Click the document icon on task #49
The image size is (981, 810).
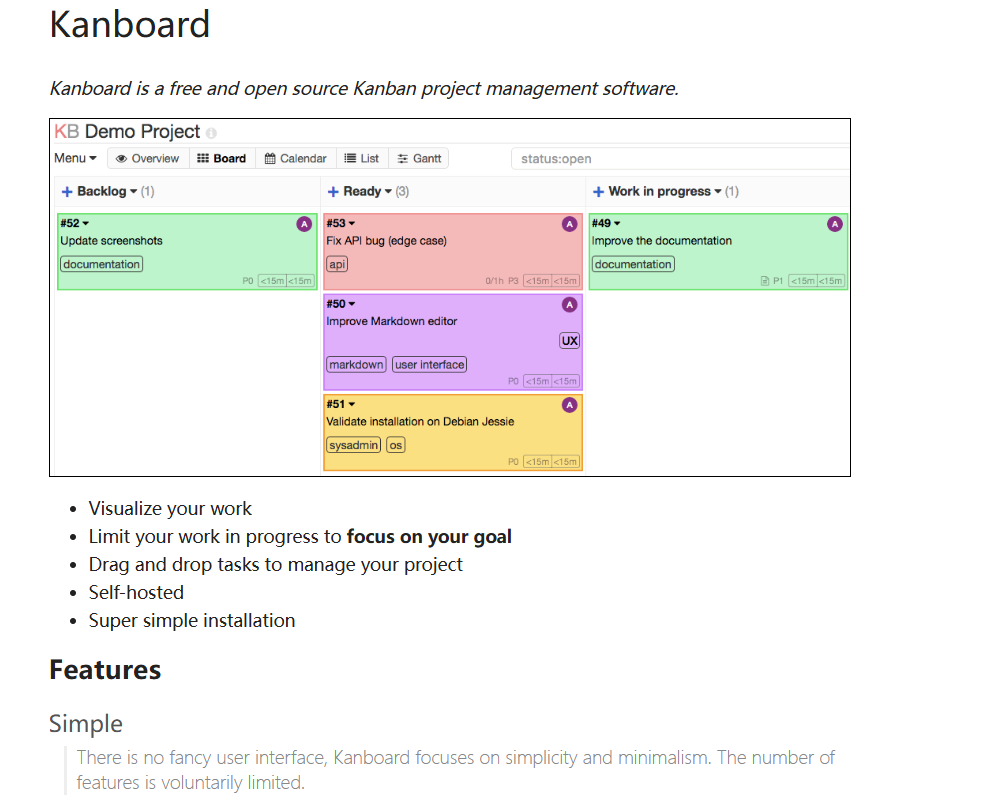(765, 282)
